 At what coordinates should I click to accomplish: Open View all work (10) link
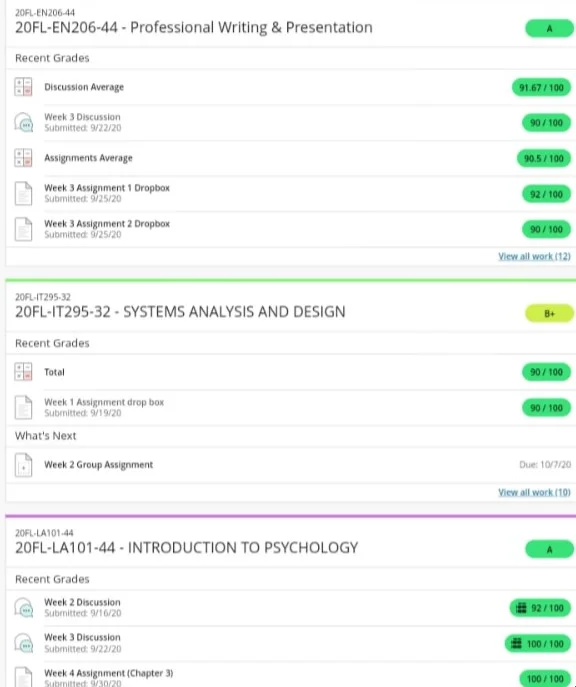point(534,492)
